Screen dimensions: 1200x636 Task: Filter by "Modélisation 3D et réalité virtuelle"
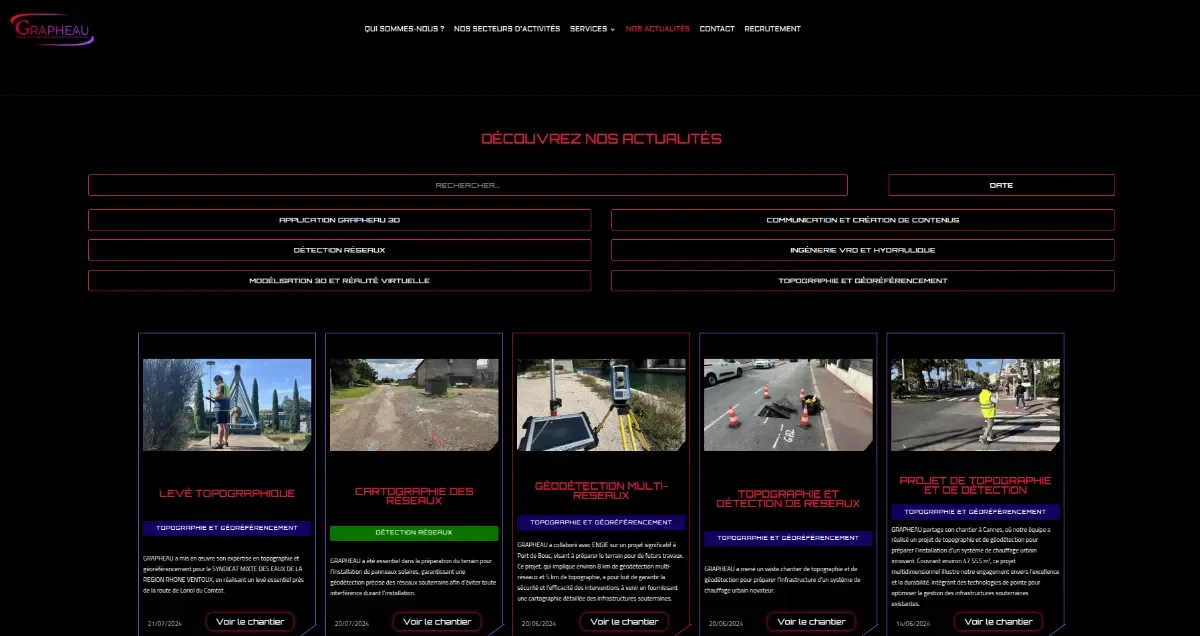pos(339,281)
